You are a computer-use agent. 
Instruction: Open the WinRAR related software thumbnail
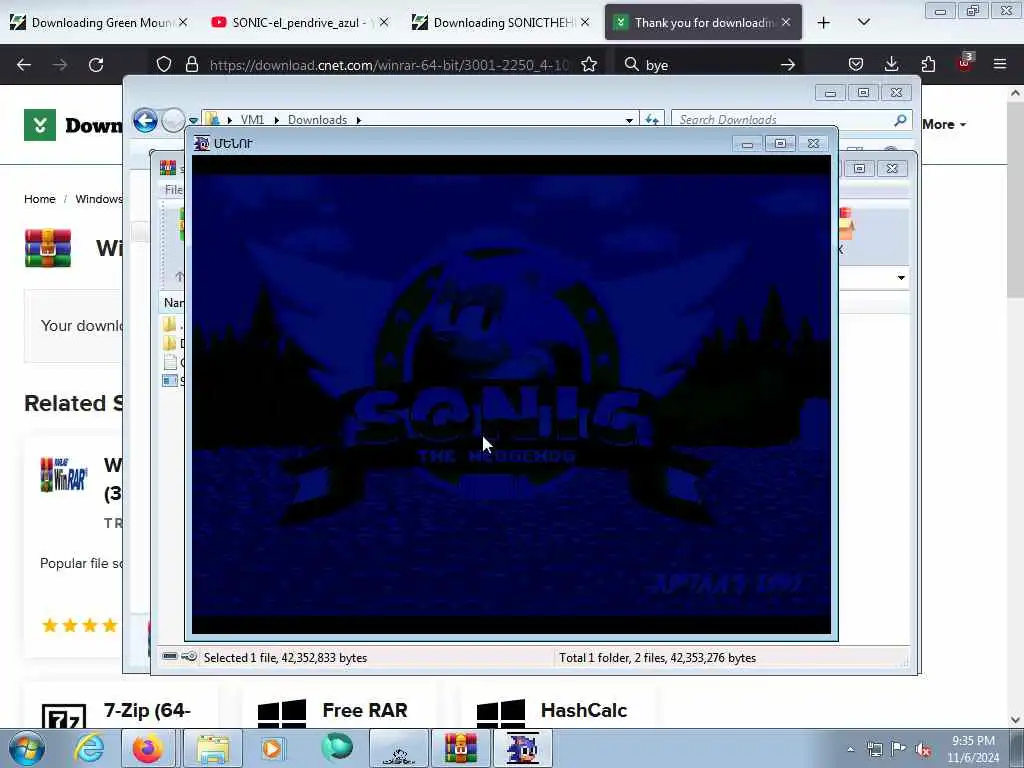pos(63,475)
